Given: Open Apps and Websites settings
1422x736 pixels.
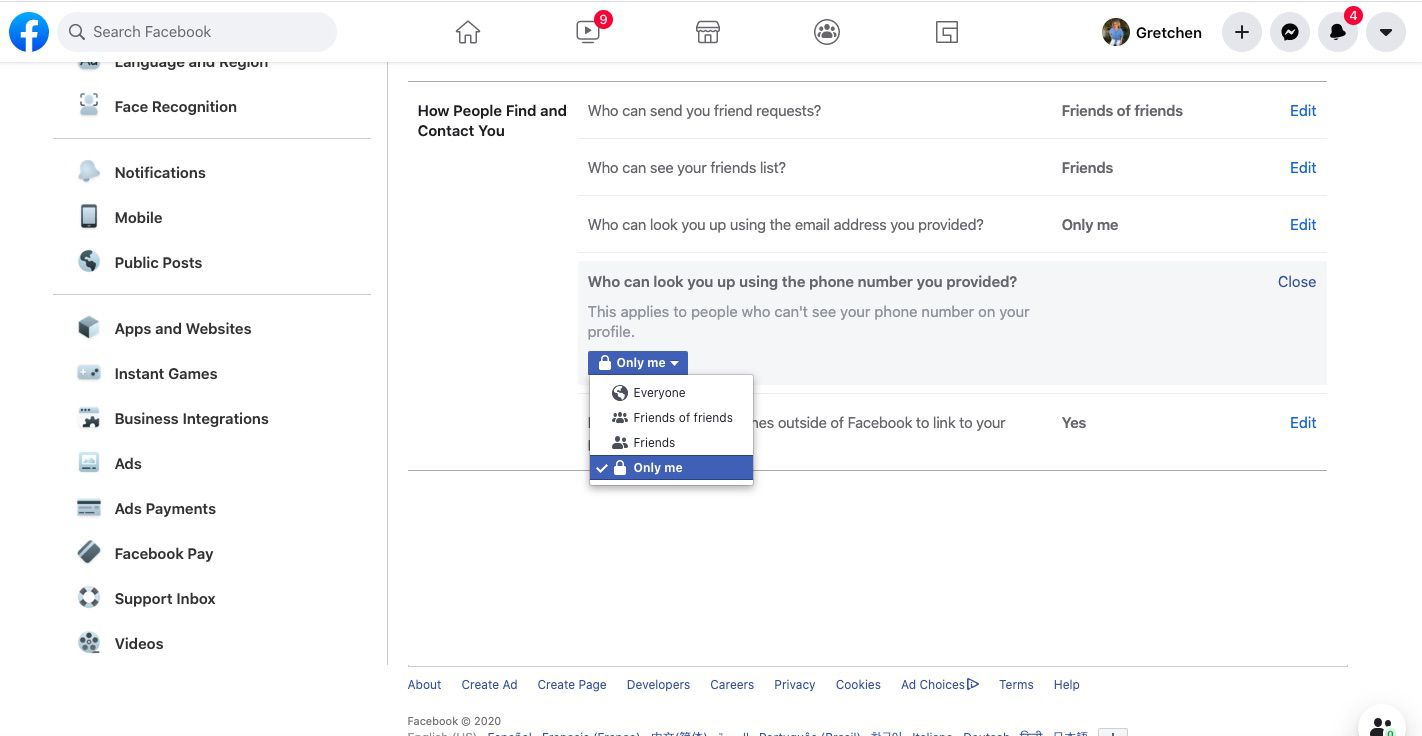Looking at the screenshot, I should pos(183,328).
